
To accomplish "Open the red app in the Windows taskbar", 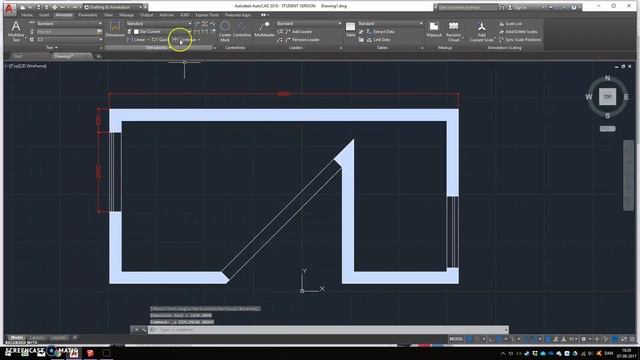I will 90,353.
